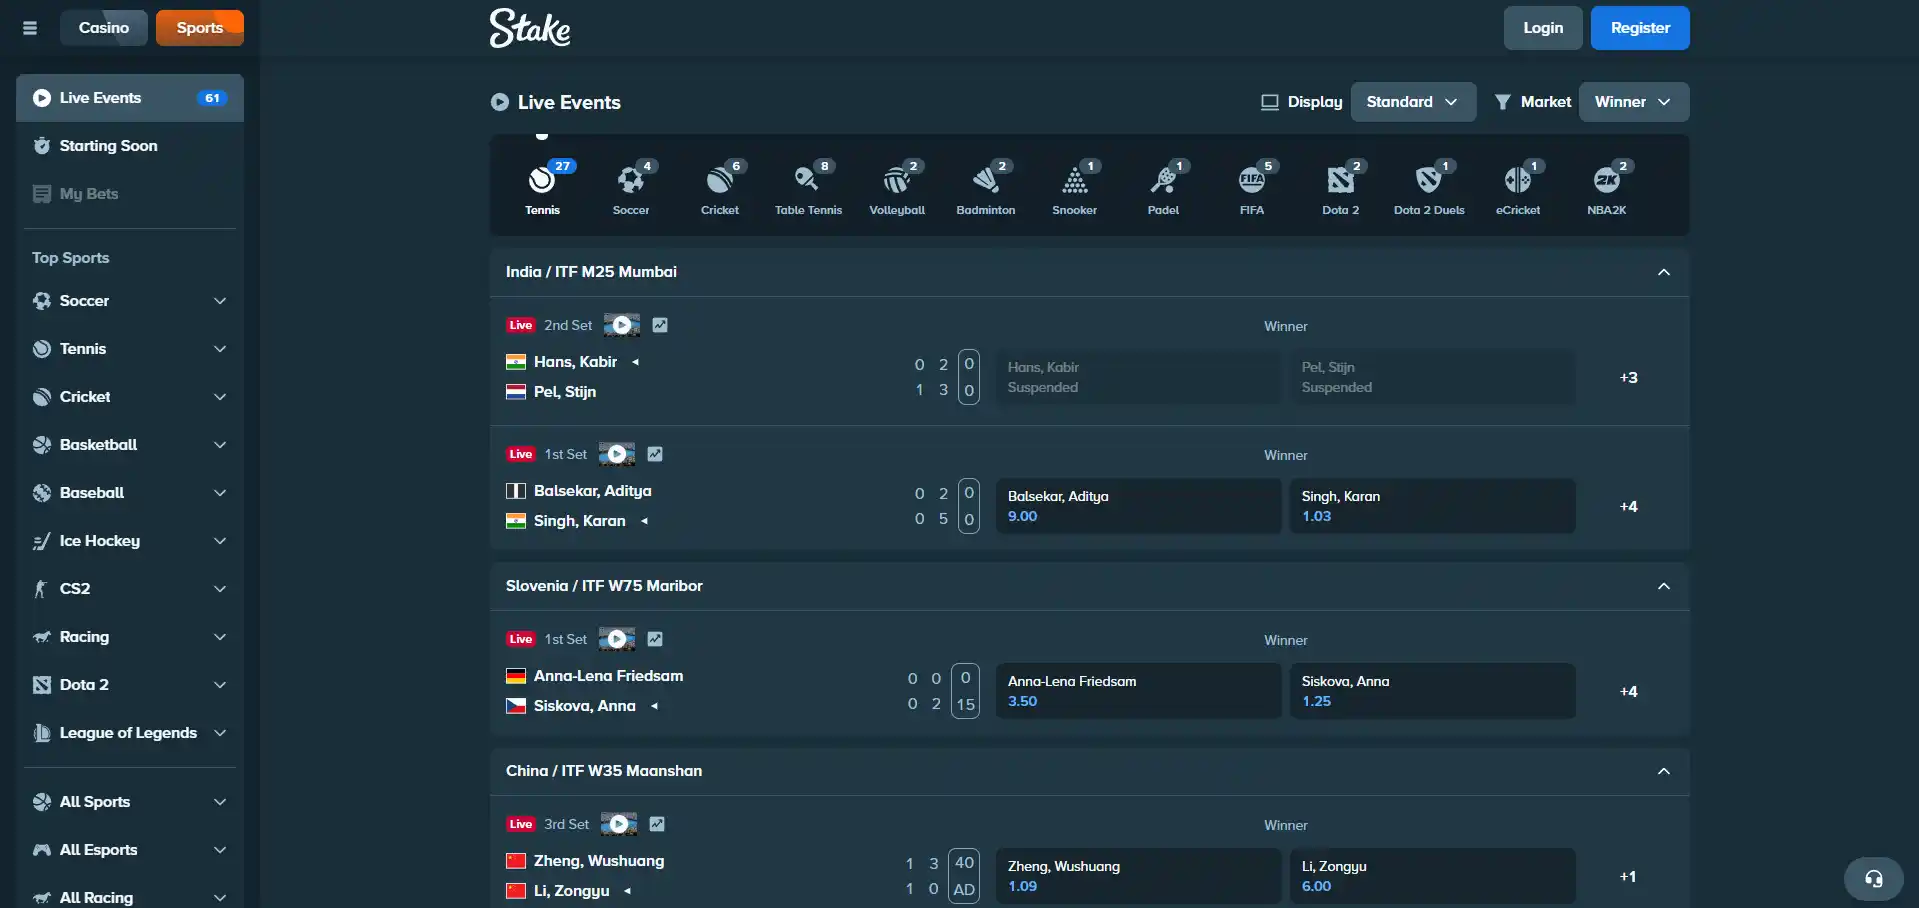Click the Login button
Screen dimensions: 1919x908
point(1543,28)
